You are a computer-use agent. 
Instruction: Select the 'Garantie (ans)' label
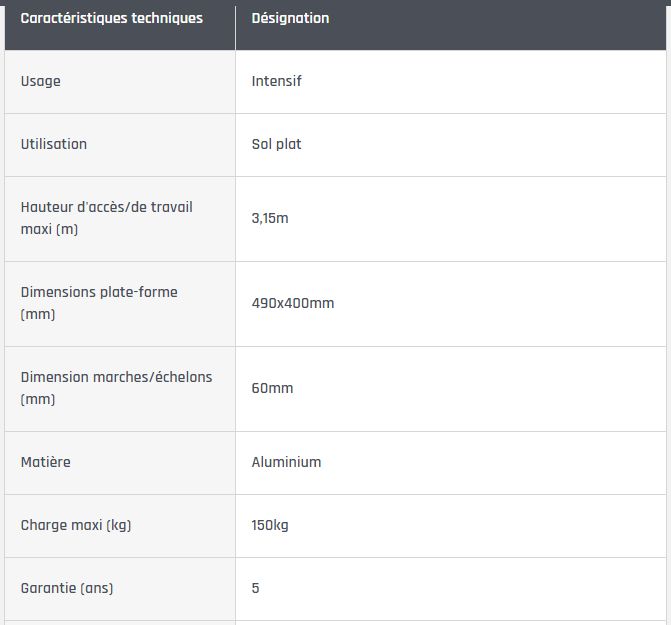pyautogui.click(x=66, y=588)
